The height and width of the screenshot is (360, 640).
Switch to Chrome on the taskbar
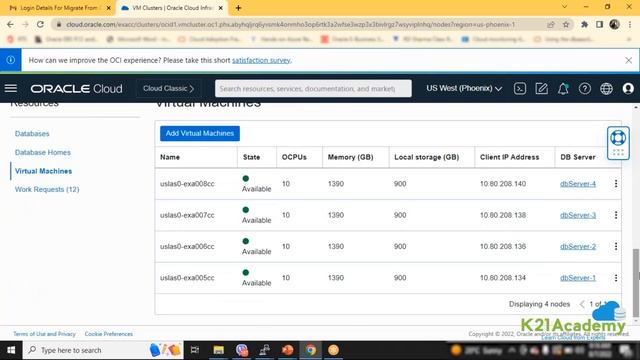tap(311, 350)
